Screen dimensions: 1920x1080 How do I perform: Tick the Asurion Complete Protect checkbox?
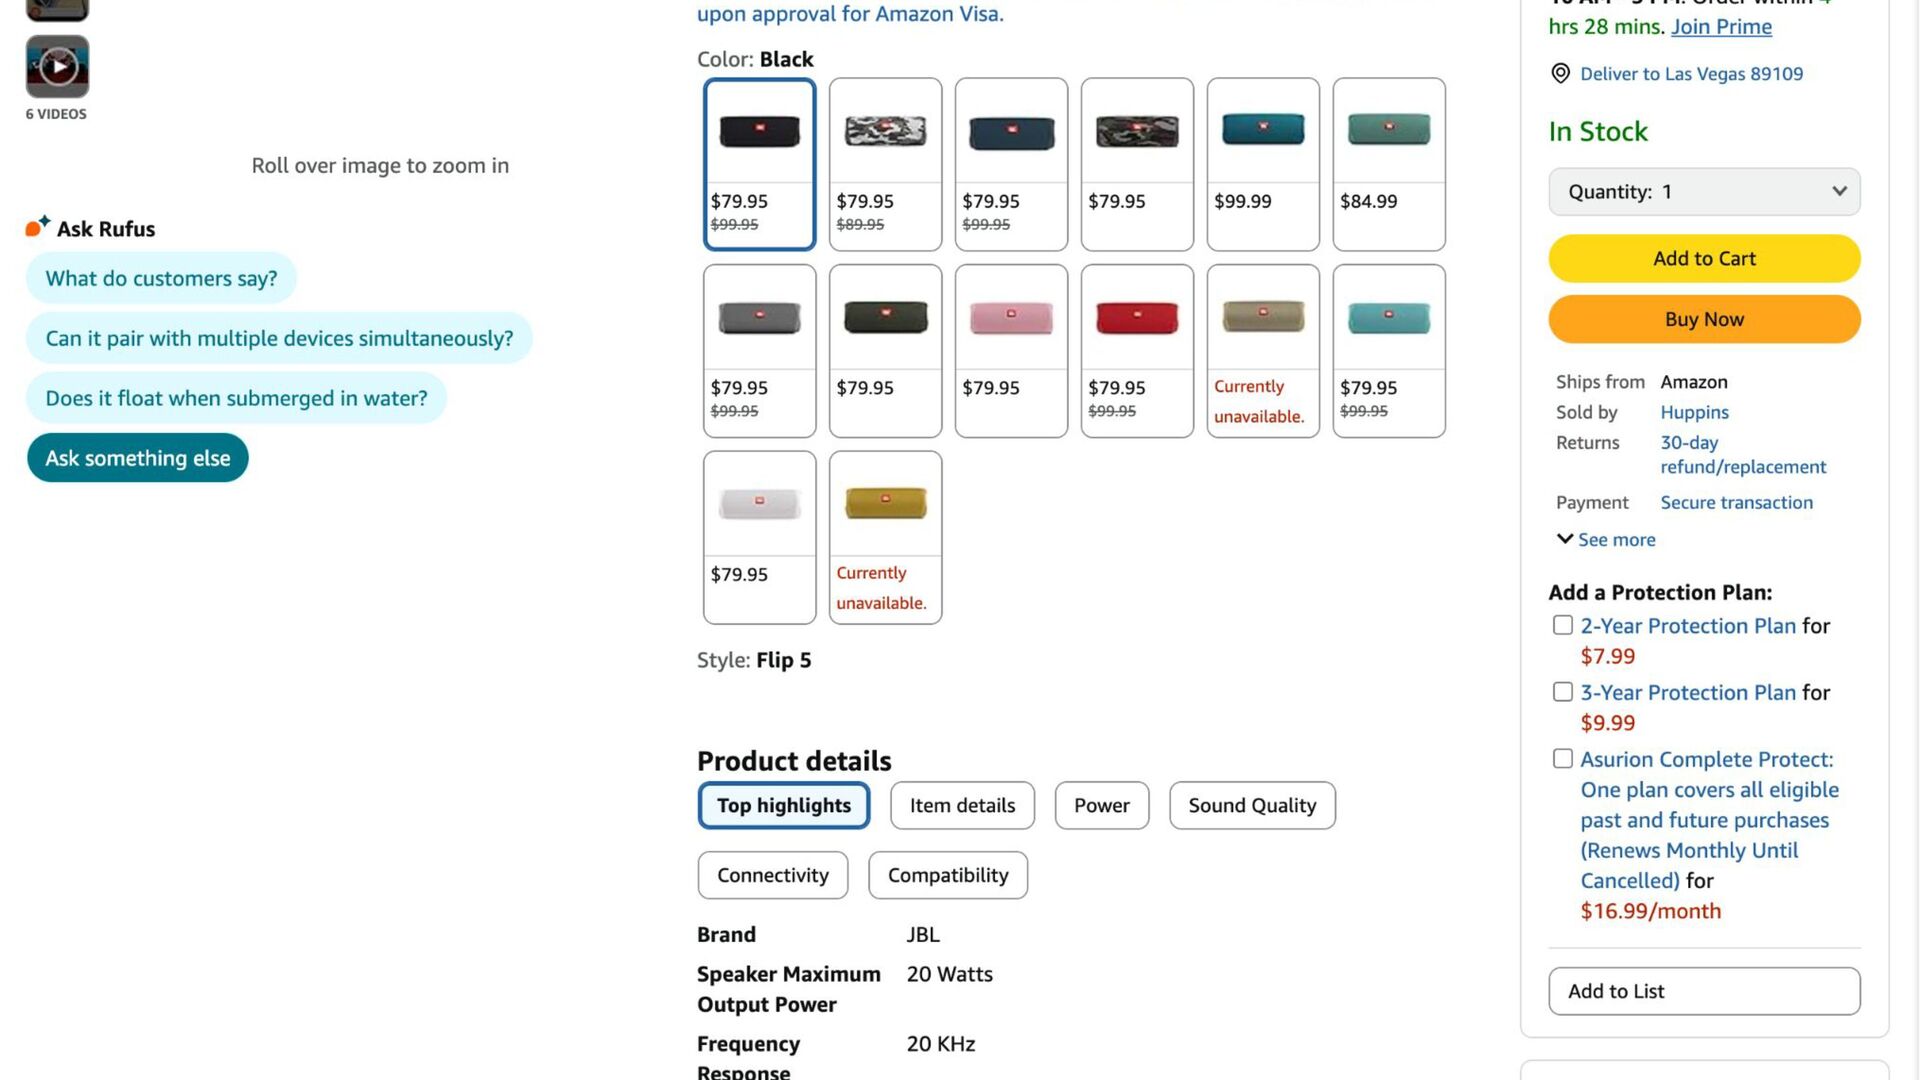coord(1563,759)
